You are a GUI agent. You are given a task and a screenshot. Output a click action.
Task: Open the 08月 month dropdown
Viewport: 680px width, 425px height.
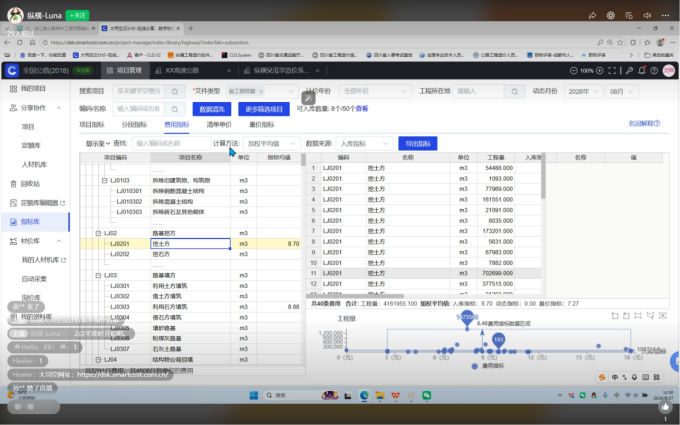[x=621, y=92]
